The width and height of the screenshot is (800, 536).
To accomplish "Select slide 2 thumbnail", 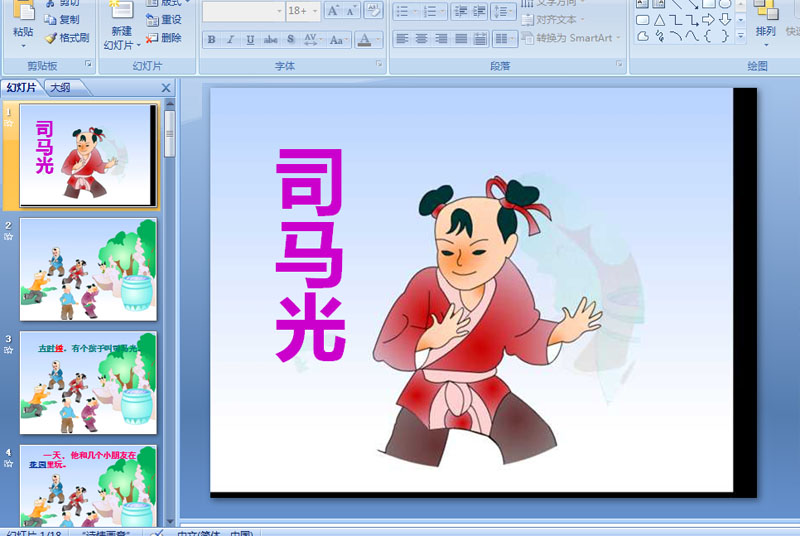I will [x=88, y=269].
